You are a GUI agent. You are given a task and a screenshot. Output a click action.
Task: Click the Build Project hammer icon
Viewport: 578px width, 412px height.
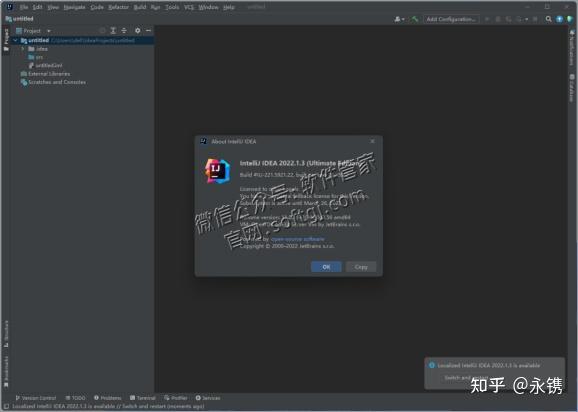[415, 19]
